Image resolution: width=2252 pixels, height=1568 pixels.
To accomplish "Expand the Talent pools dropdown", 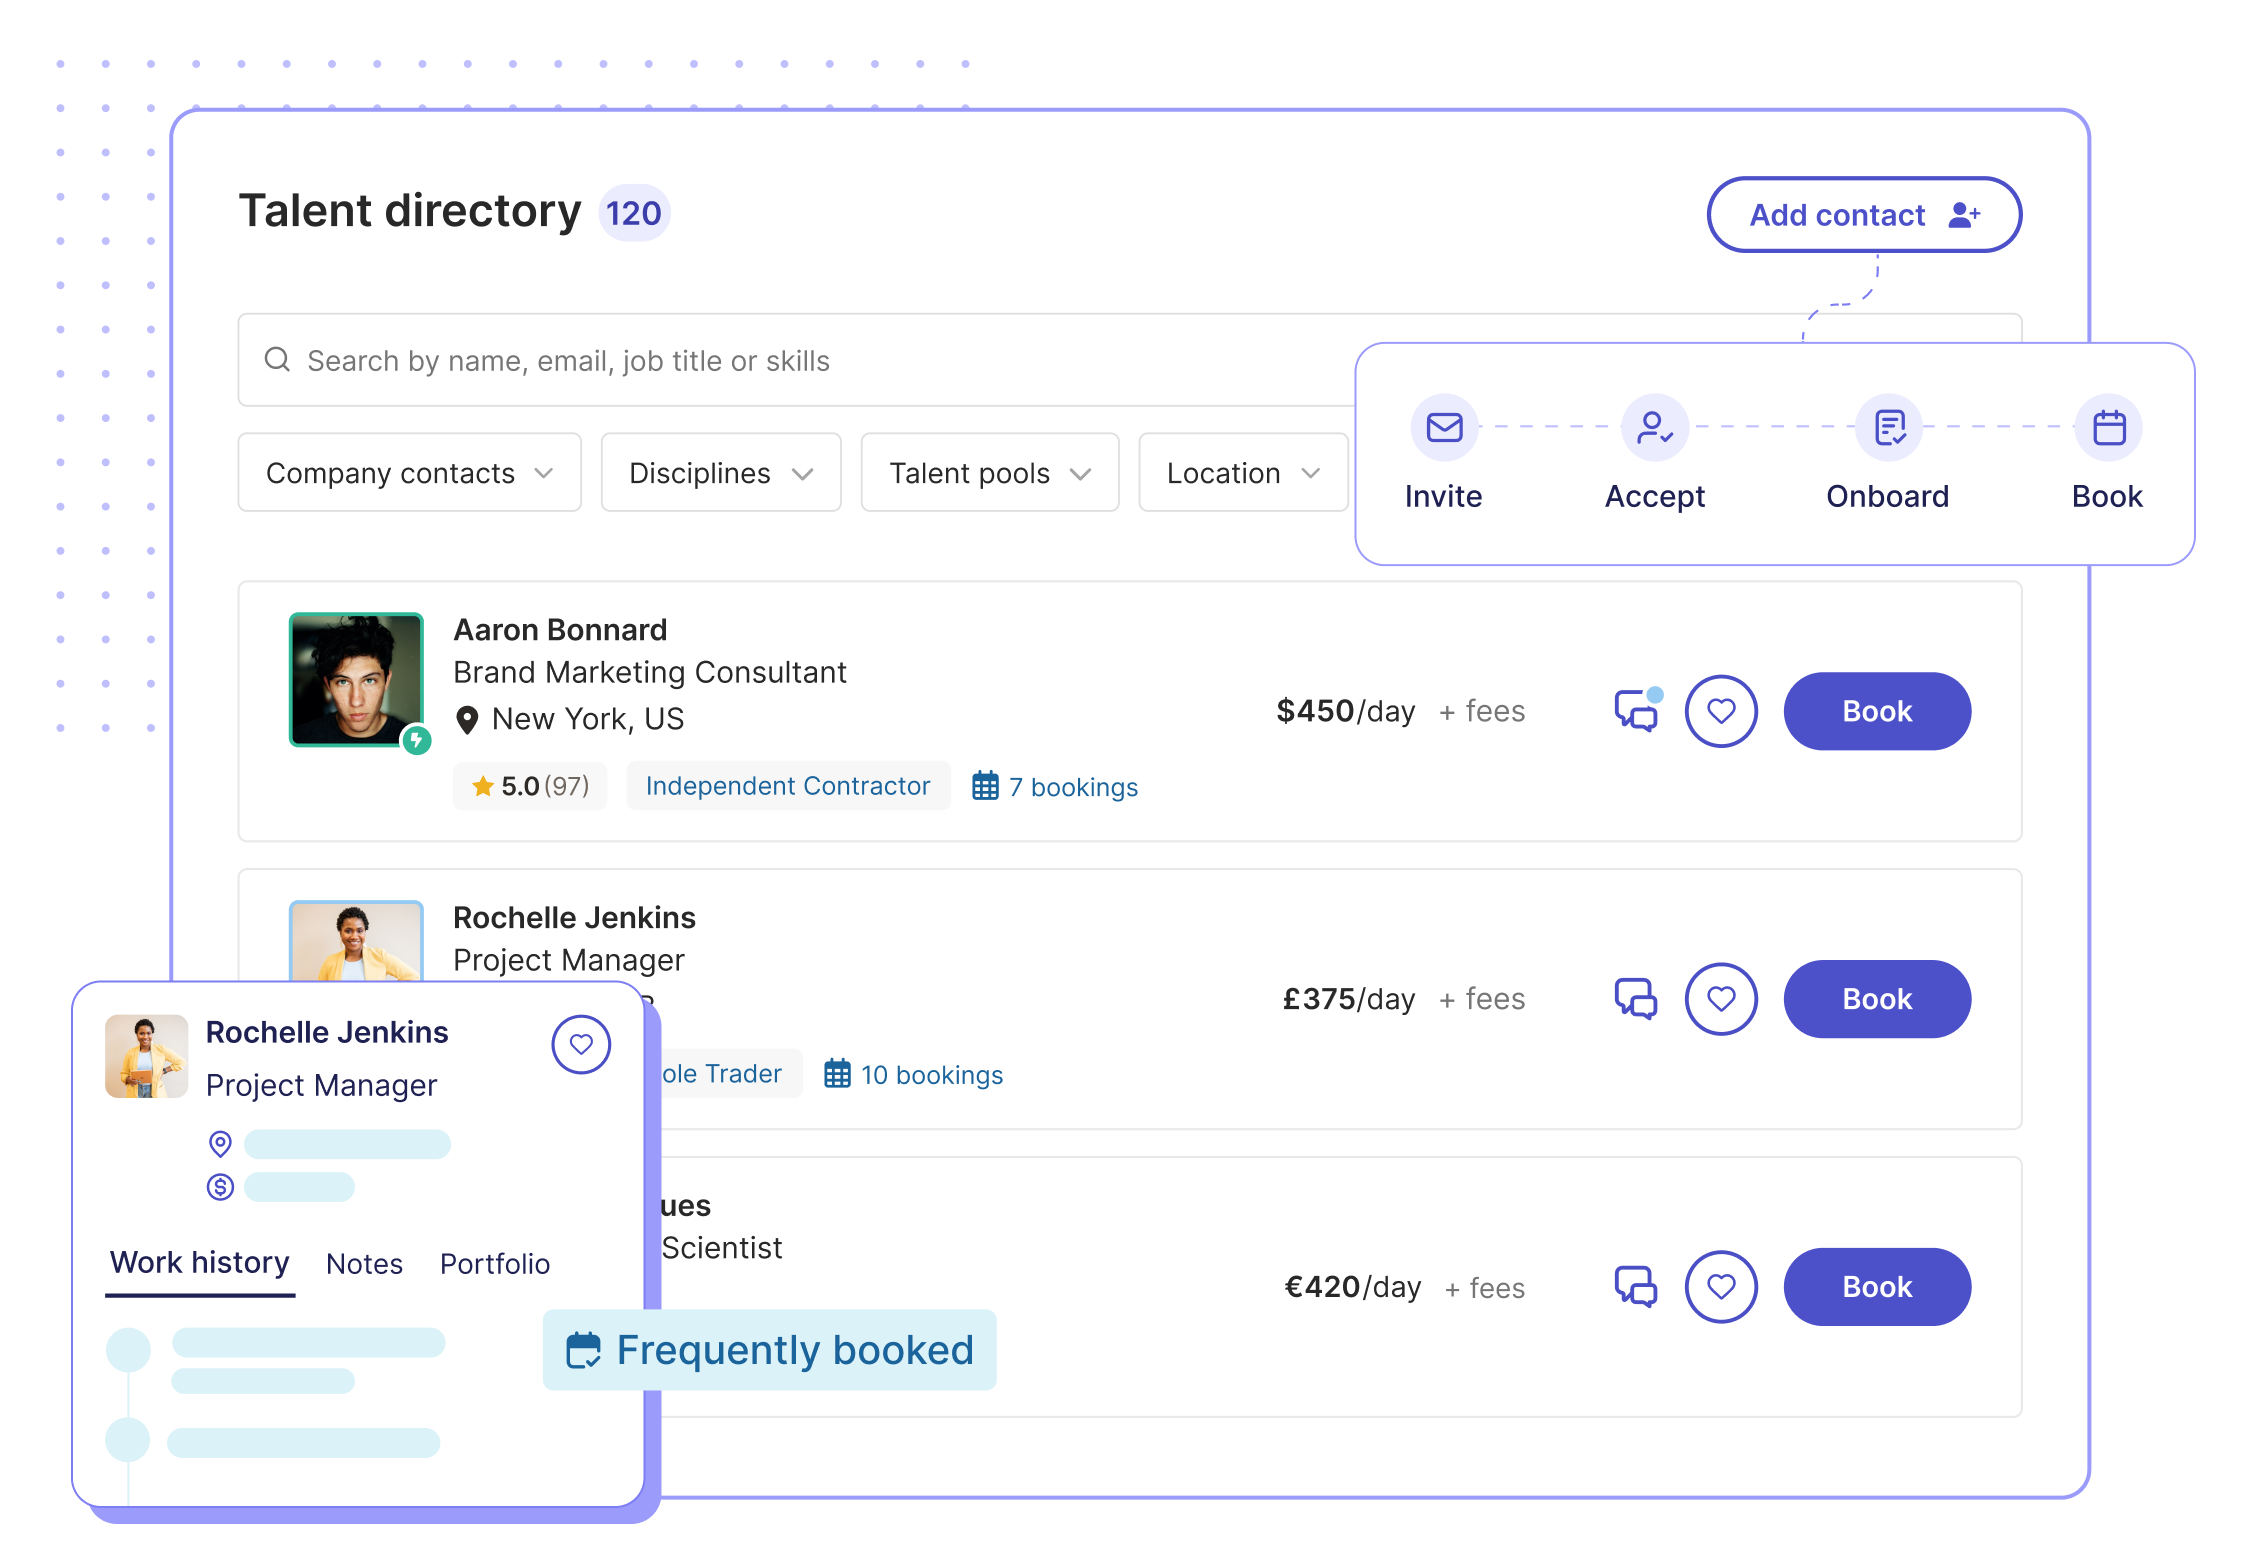I will pos(989,473).
